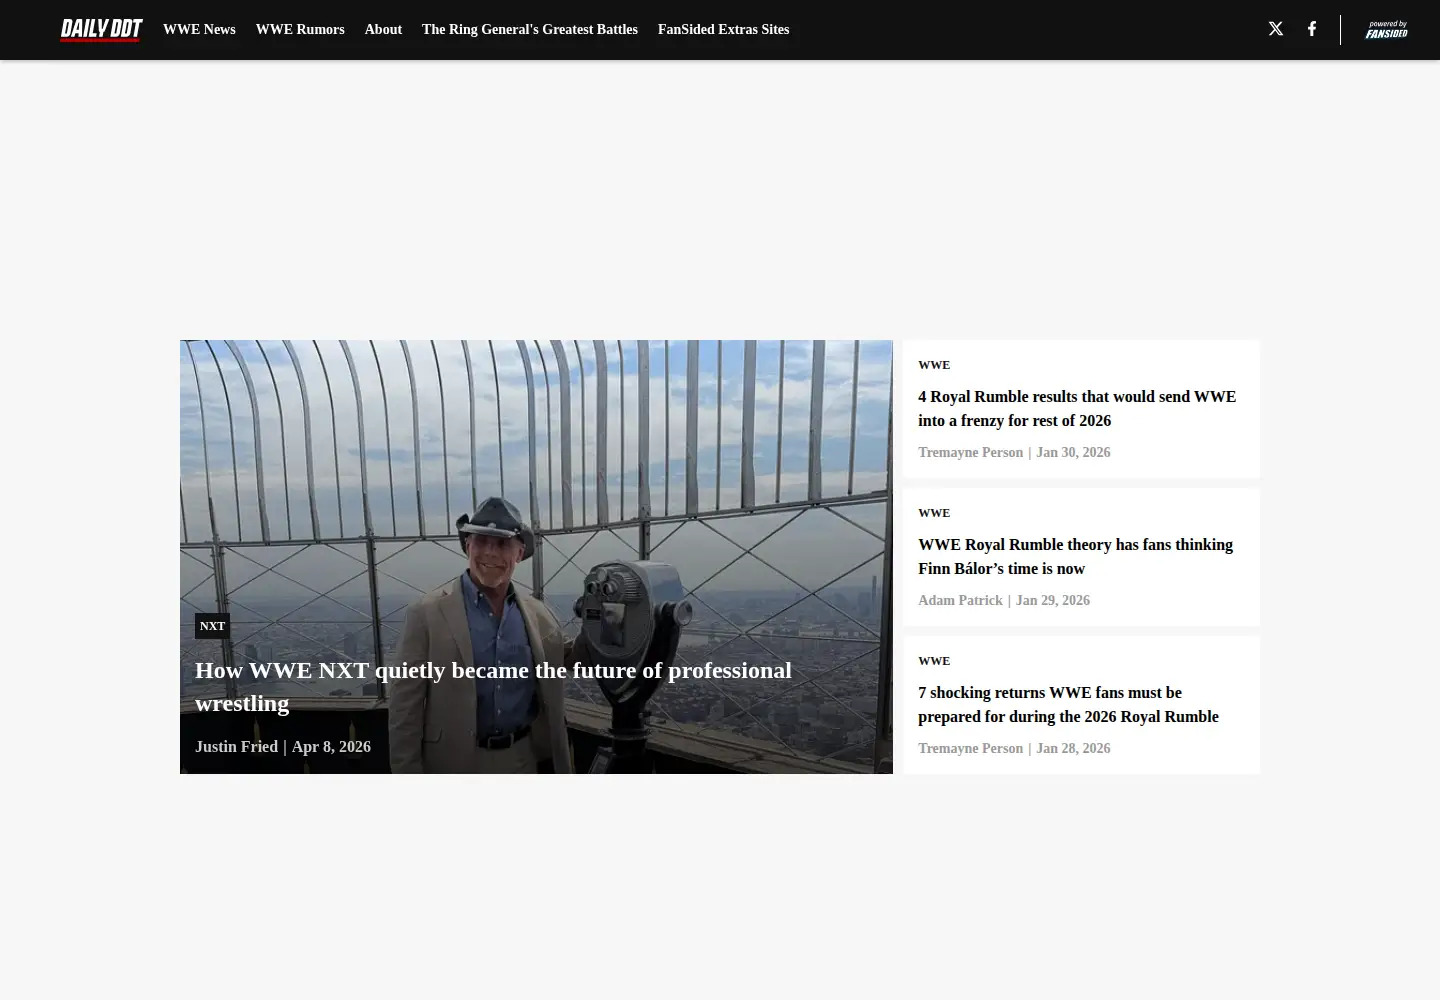Open the WWE News menu
Screen dimensions: 1440x1000
point(199,30)
